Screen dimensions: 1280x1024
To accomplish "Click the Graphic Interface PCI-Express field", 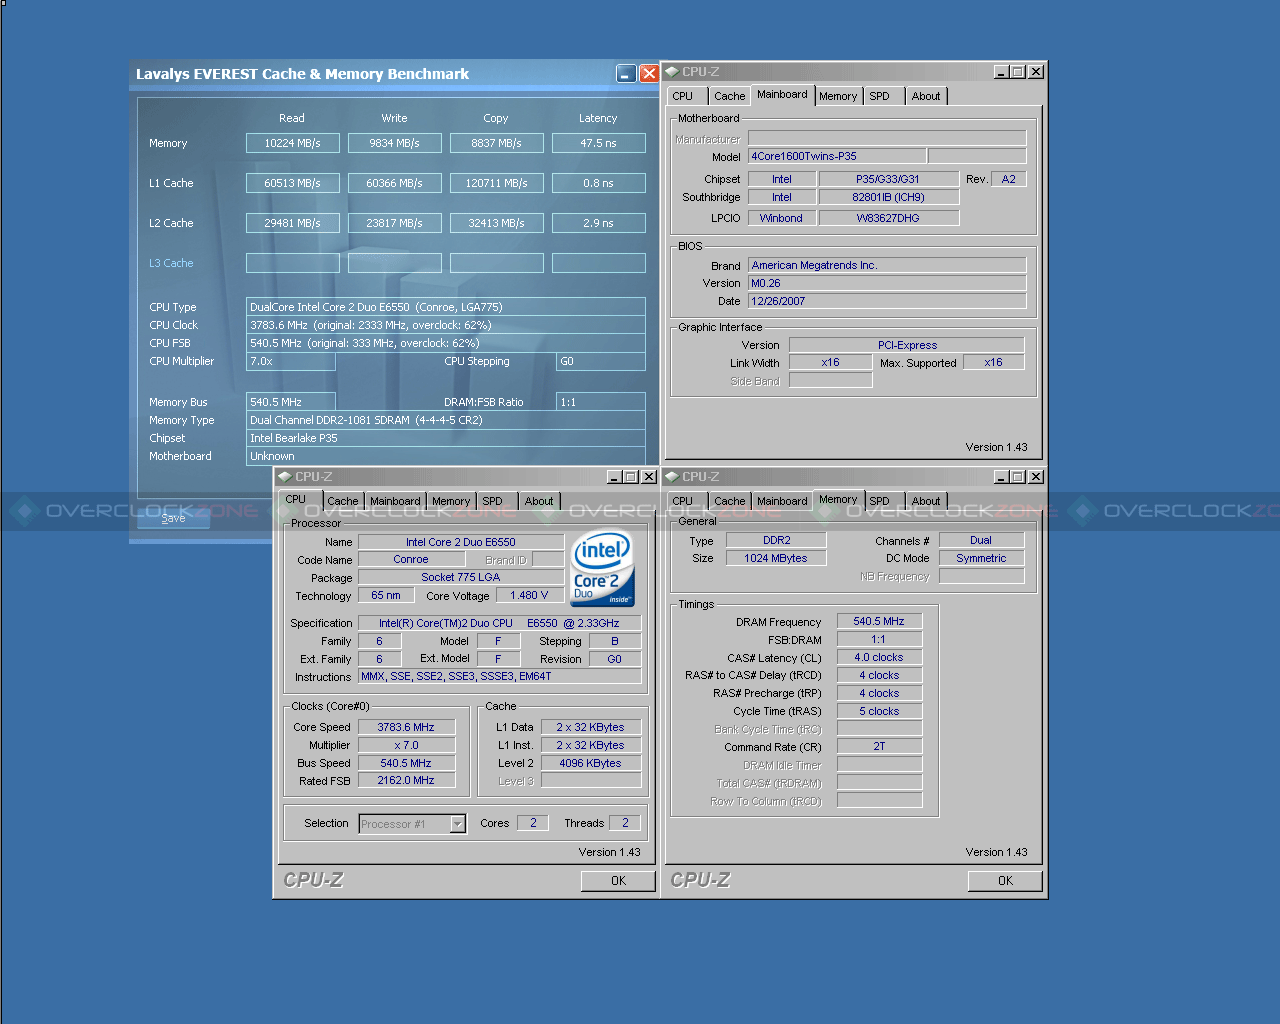I will click(907, 345).
